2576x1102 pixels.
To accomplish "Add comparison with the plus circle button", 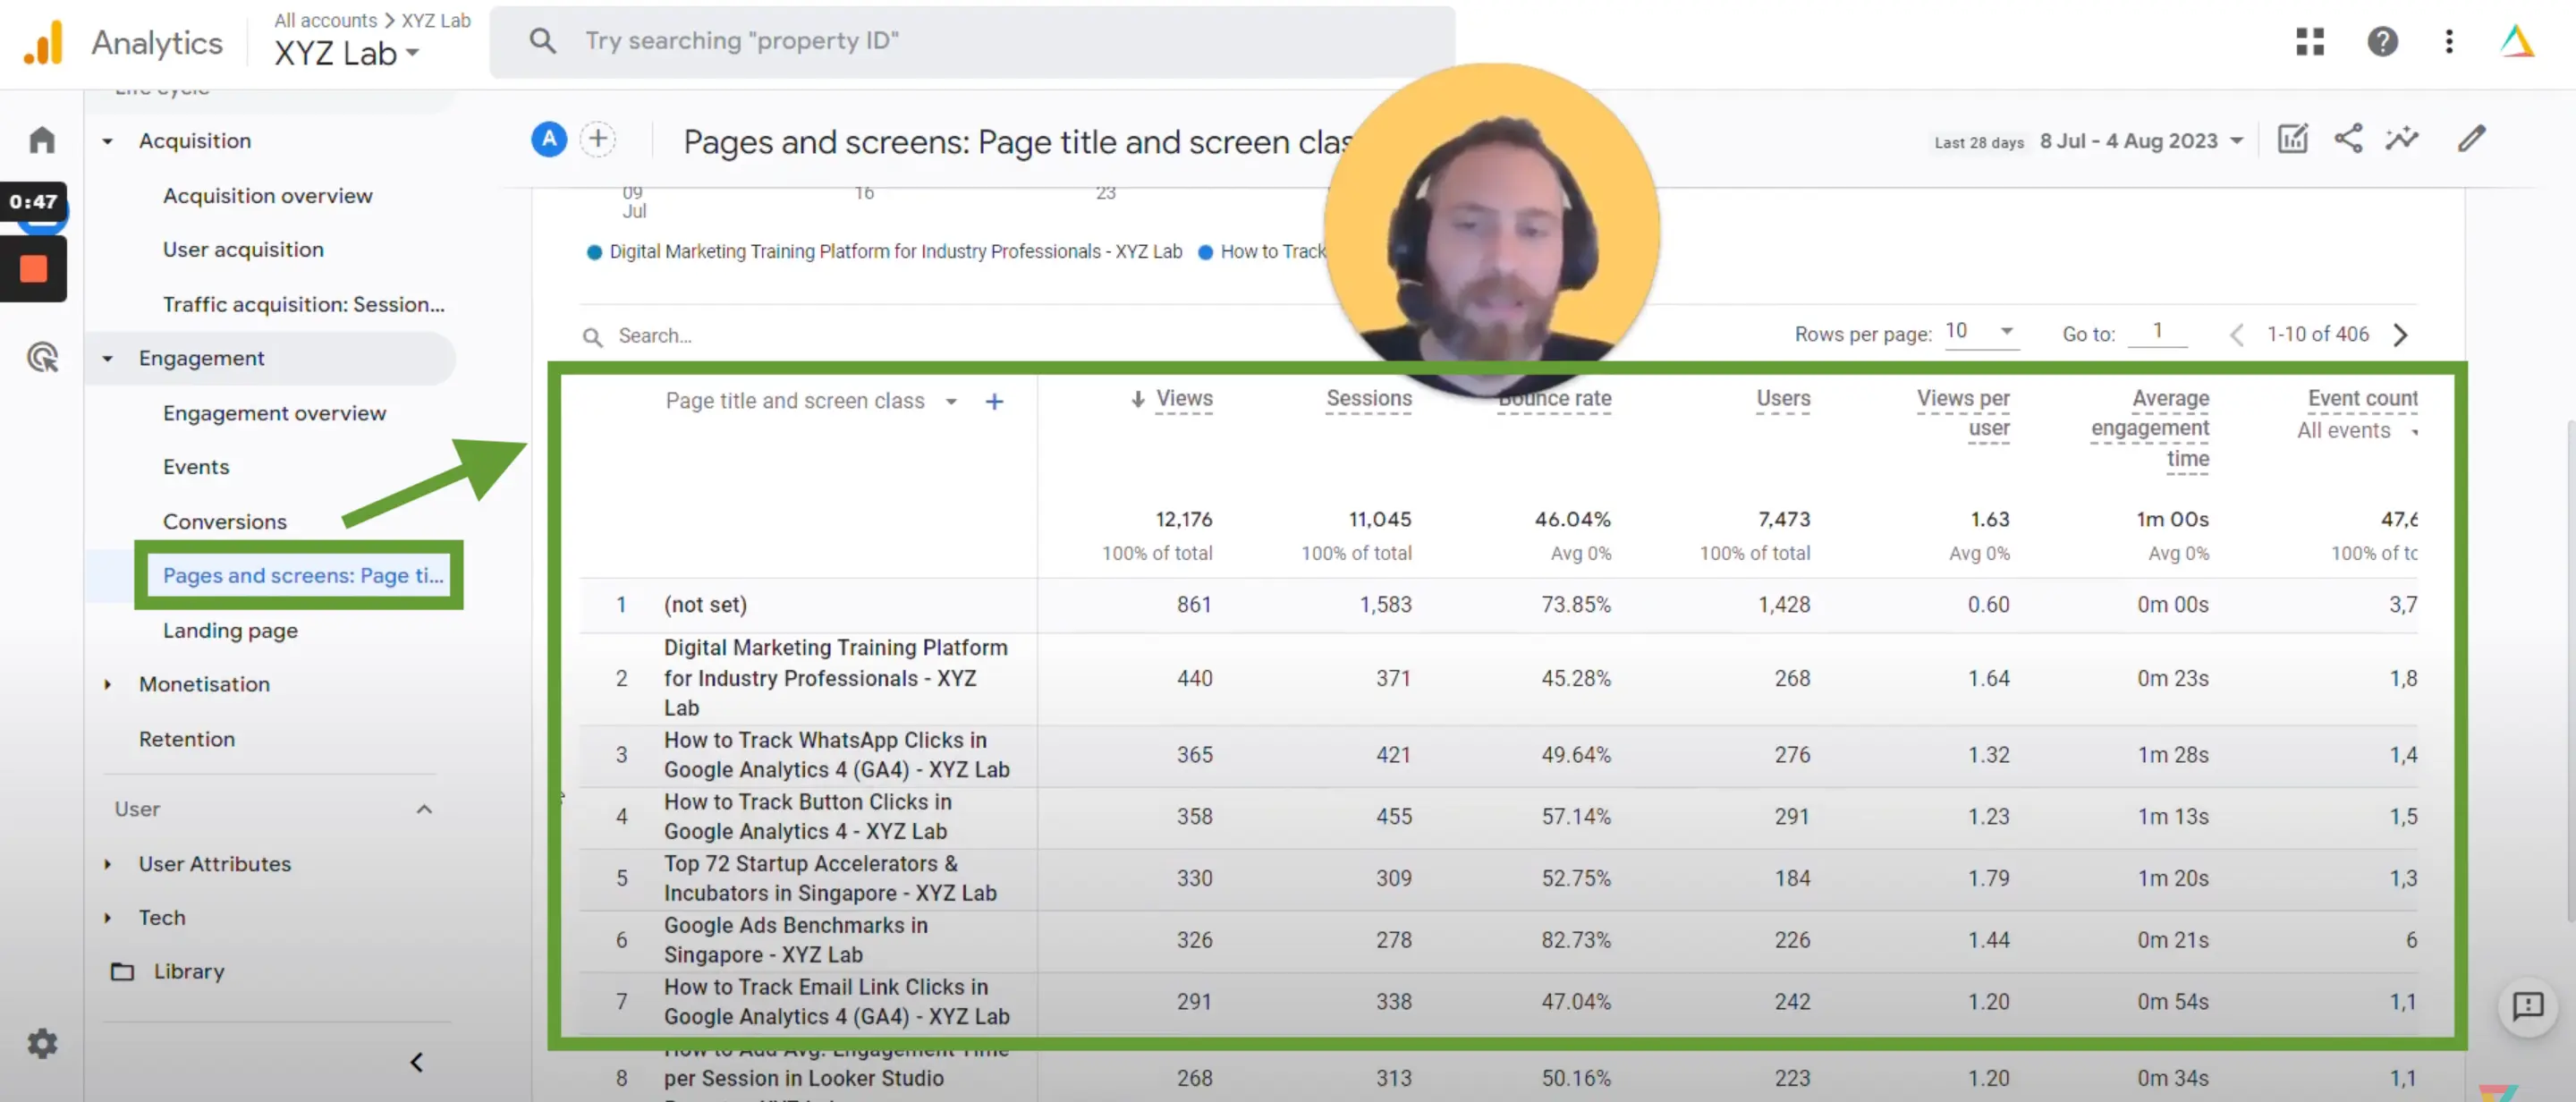I will click(598, 139).
